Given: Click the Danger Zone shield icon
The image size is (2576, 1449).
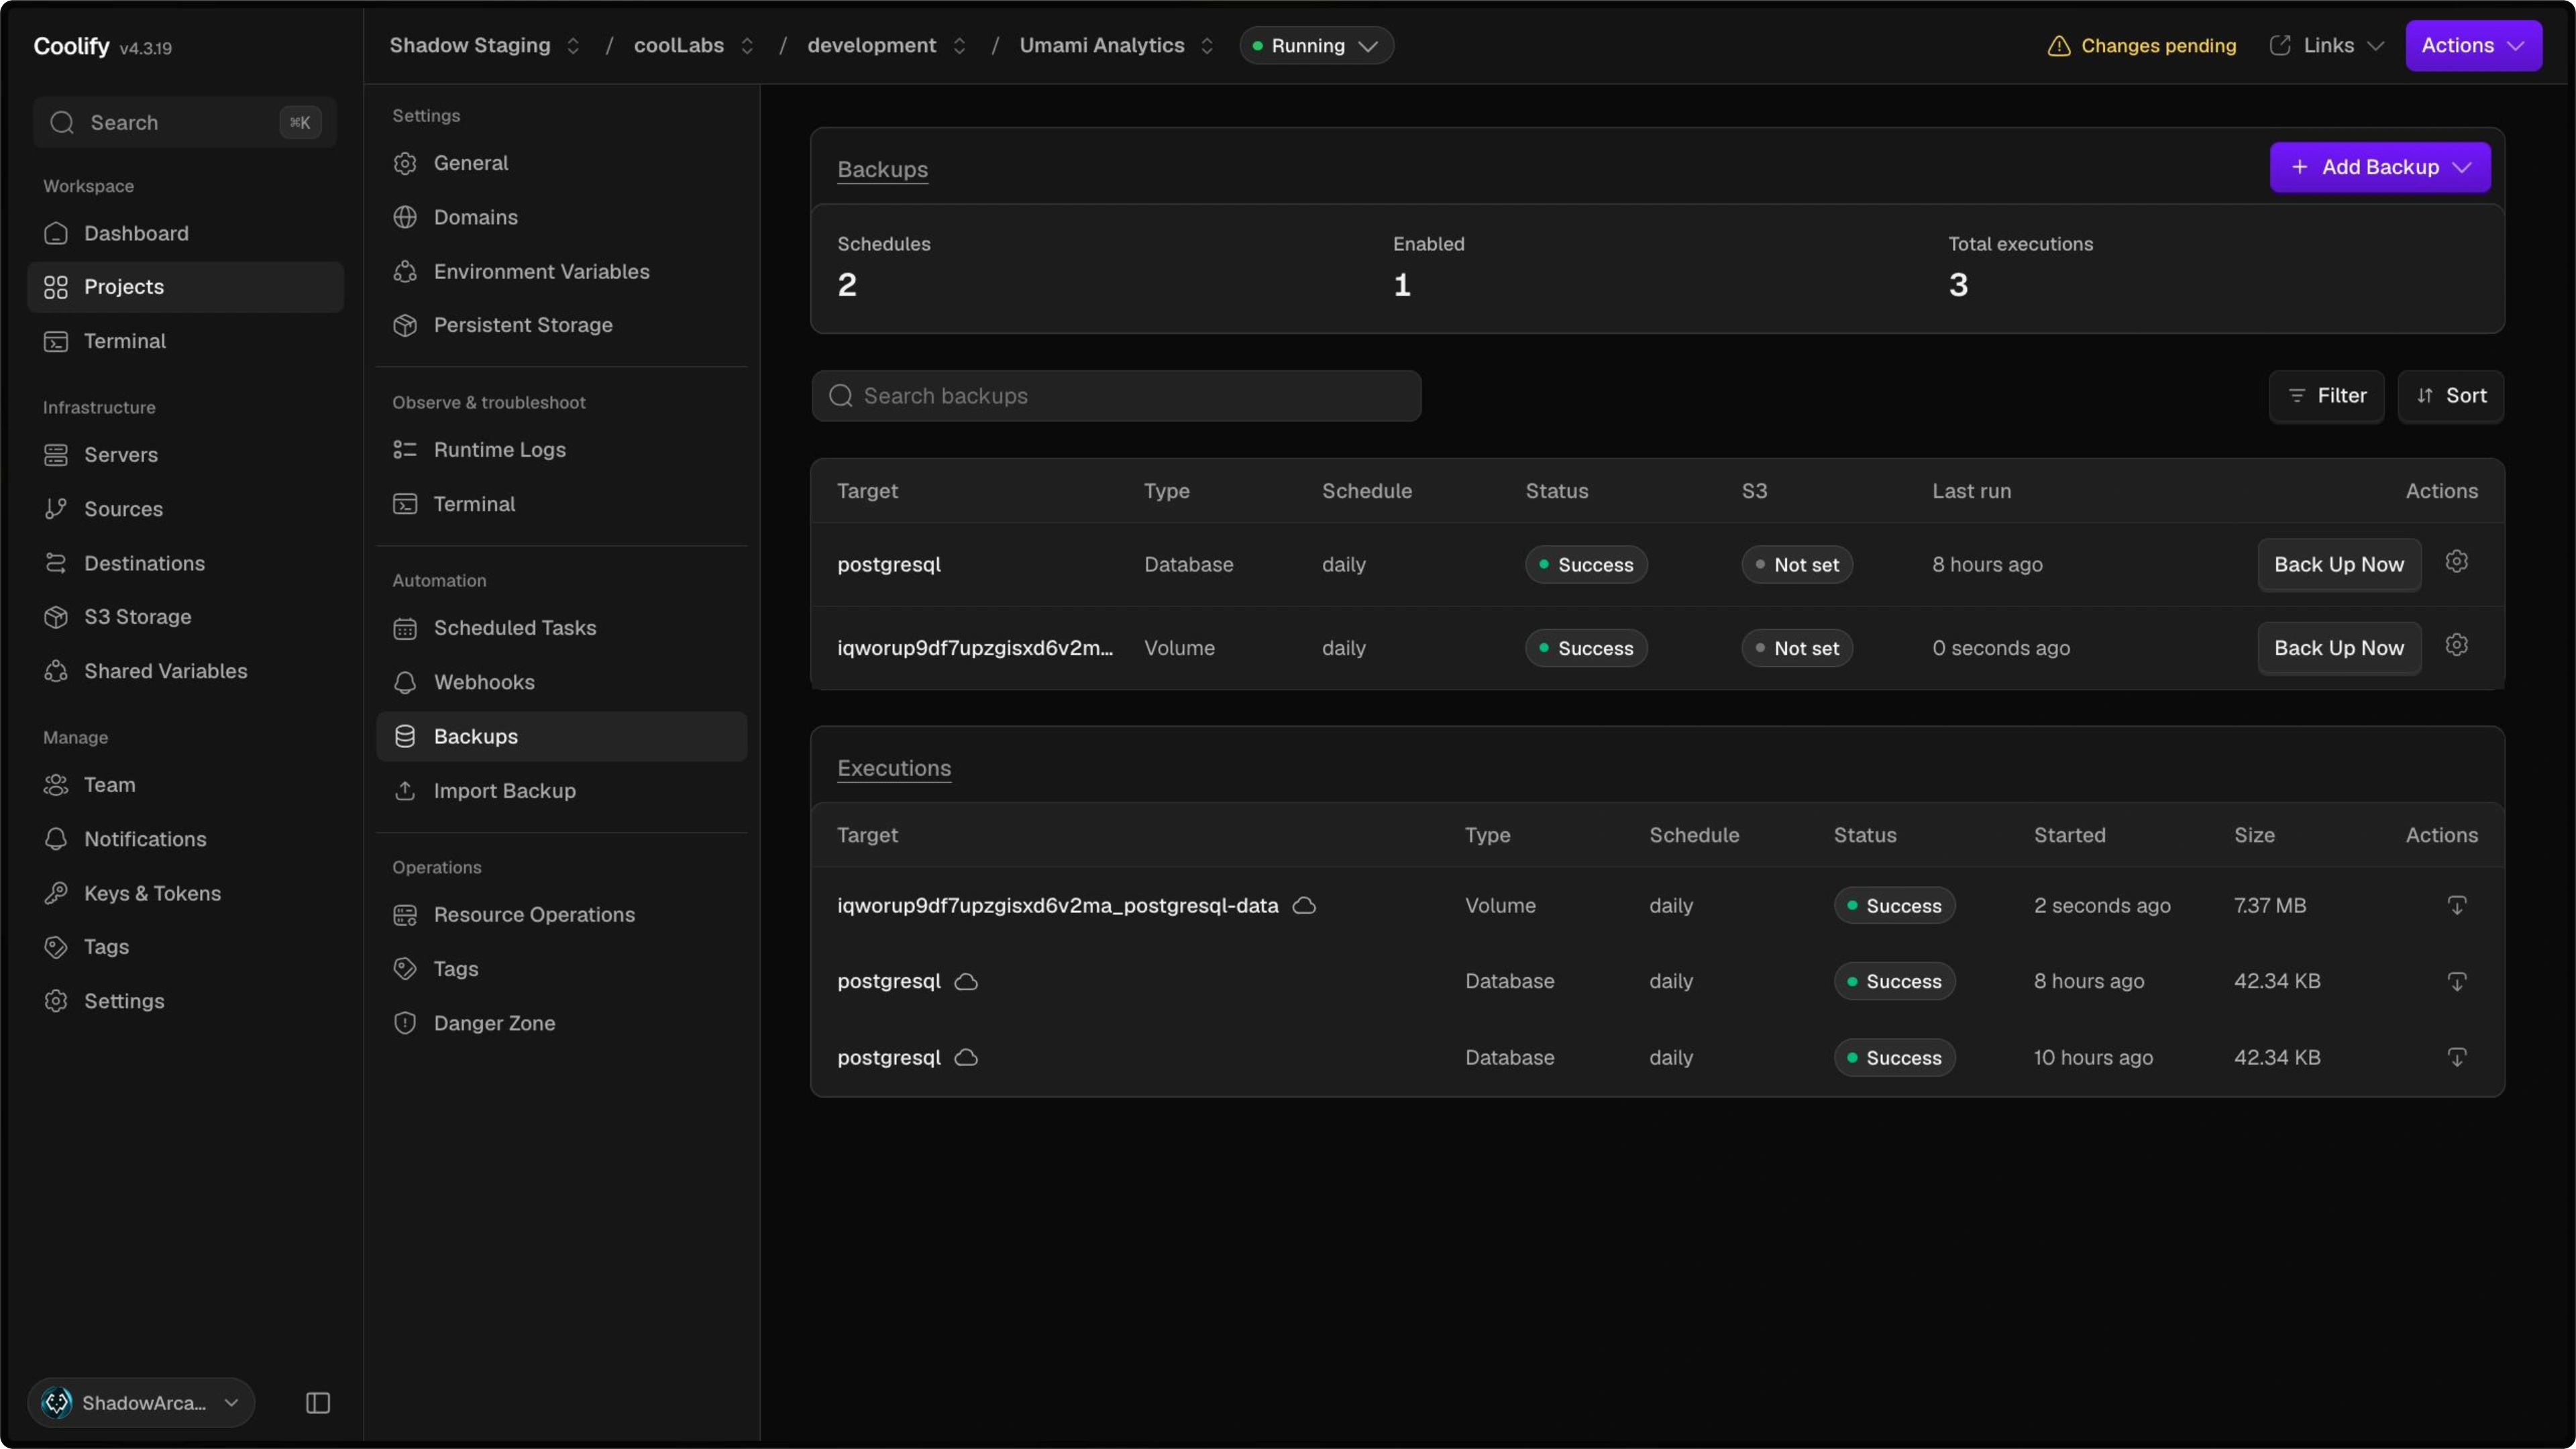Looking at the screenshot, I should click(405, 1023).
